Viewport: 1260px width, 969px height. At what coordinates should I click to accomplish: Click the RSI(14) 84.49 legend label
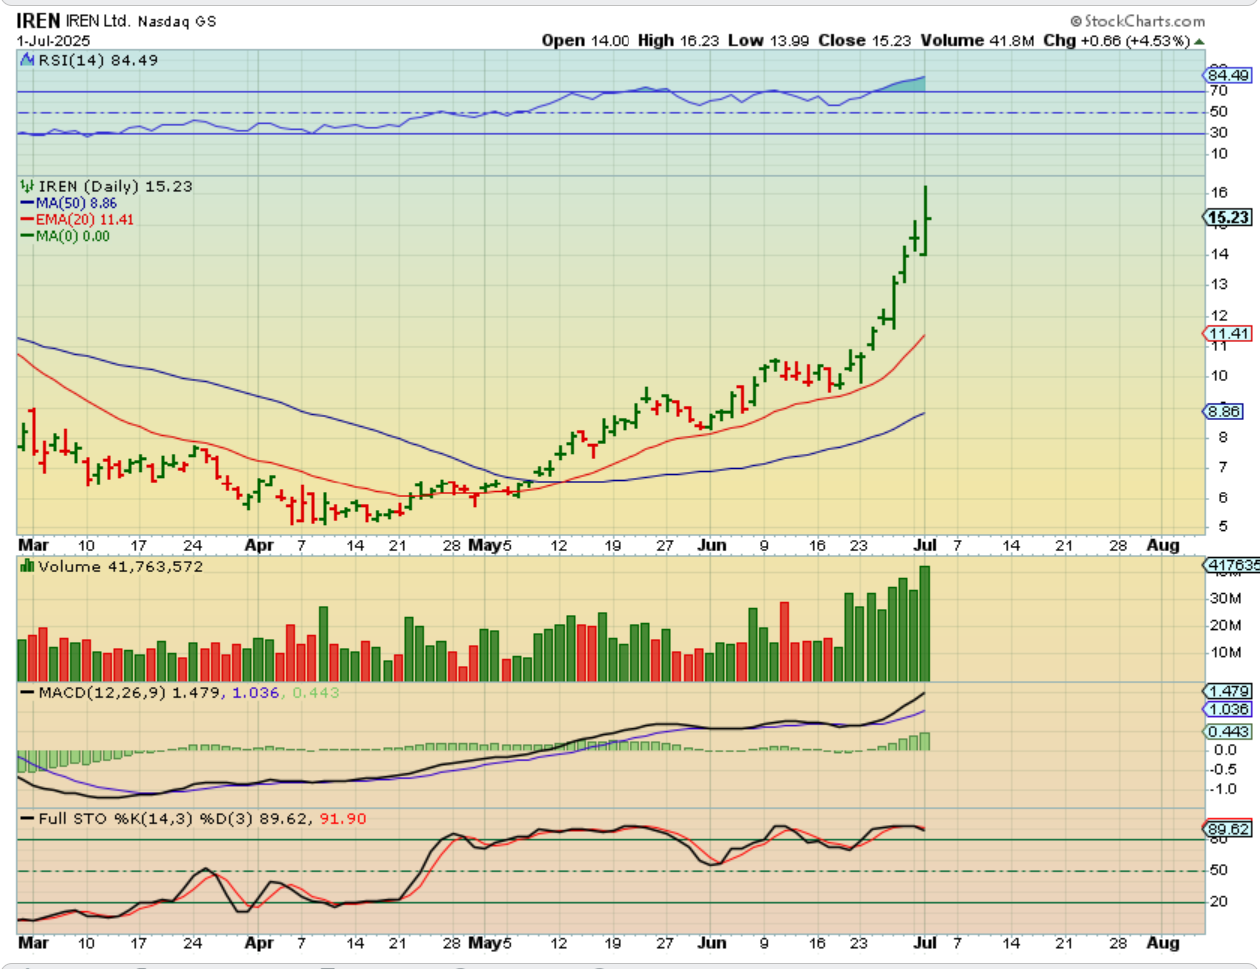pos(98,60)
